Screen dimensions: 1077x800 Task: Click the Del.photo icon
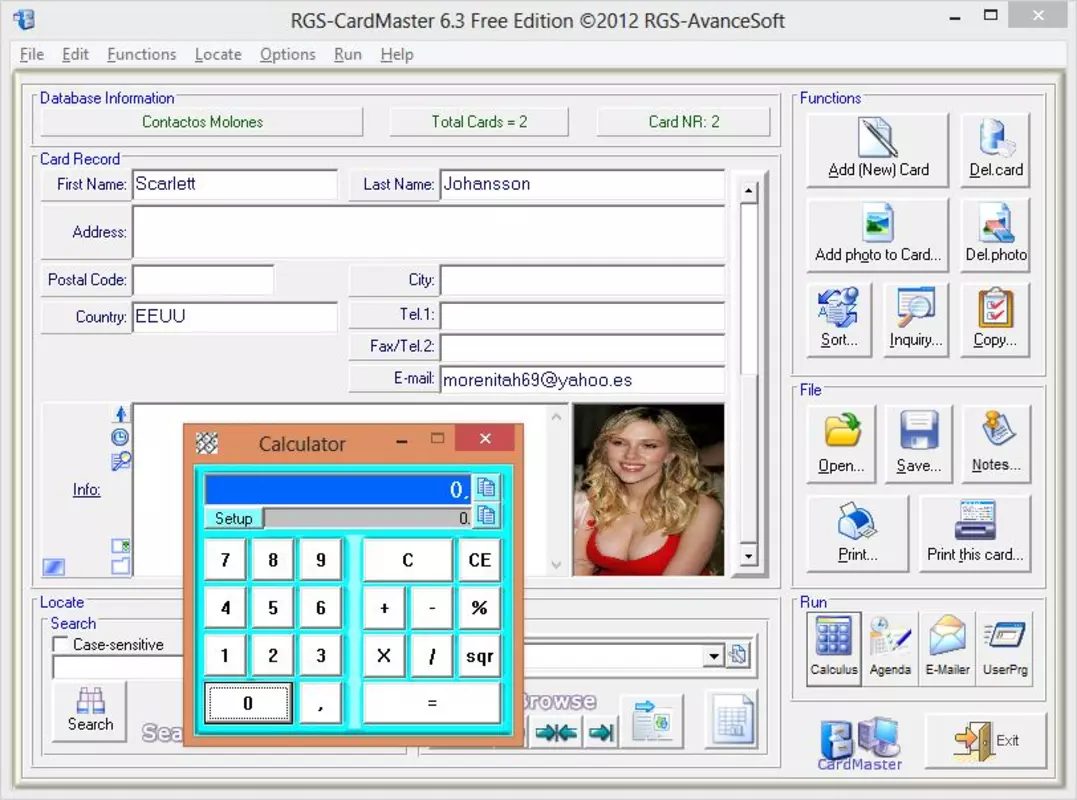click(996, 222)
